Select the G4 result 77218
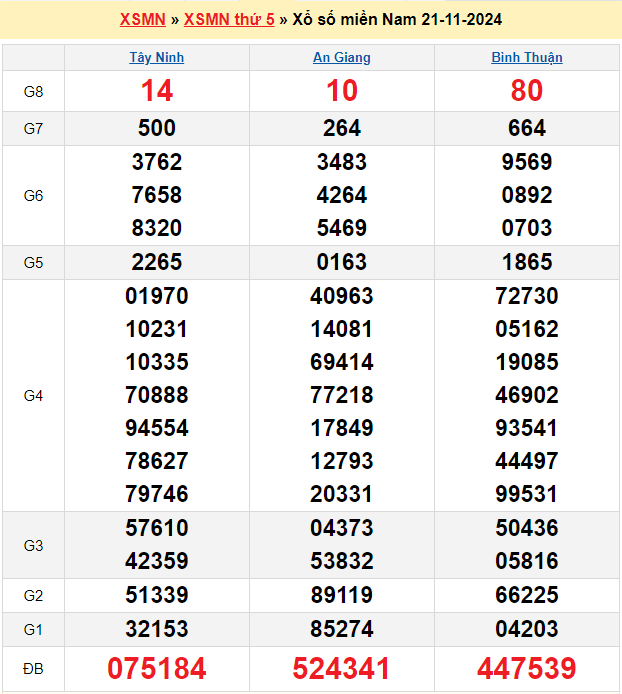 click(x=342, y=395)
